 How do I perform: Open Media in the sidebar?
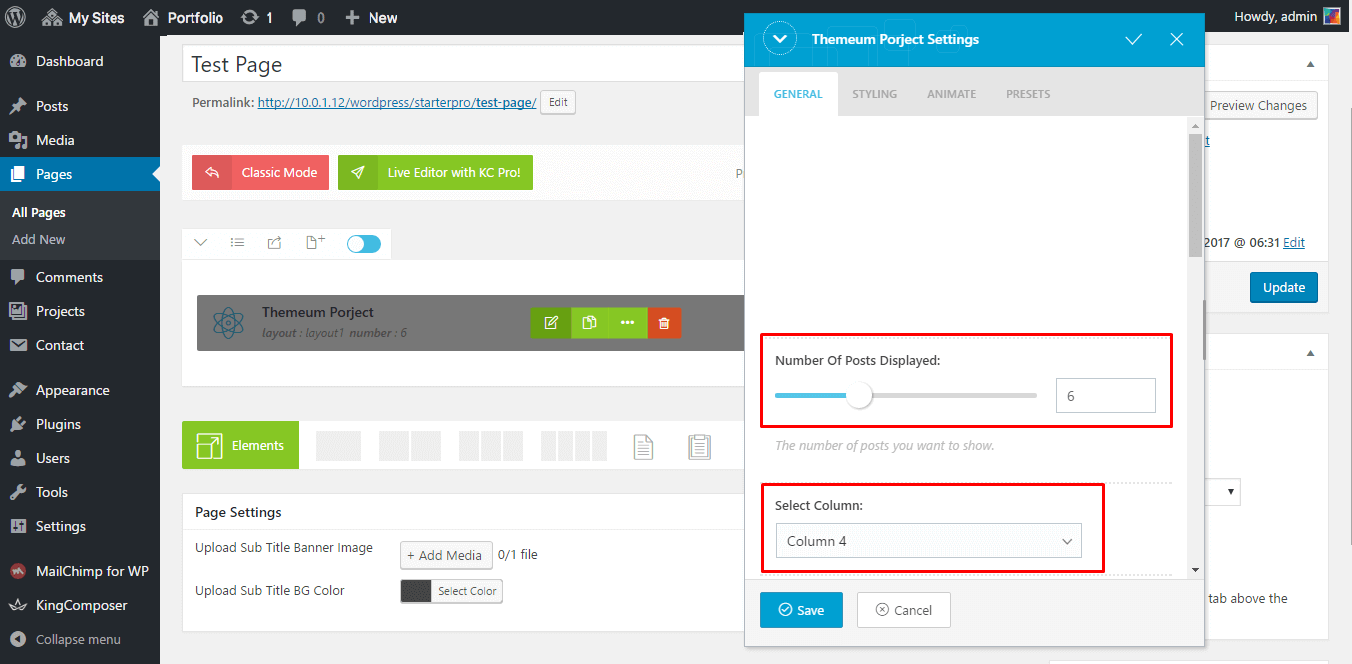click(x=80, y=140)
